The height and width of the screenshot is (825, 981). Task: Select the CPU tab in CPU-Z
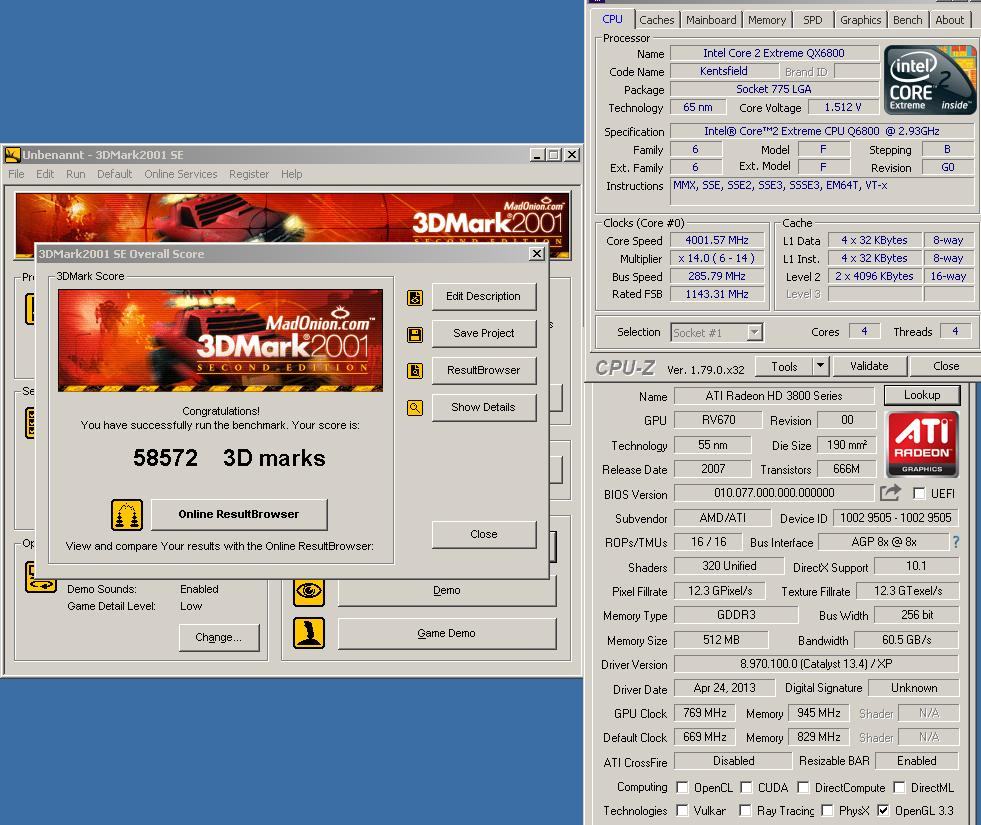coord(612,19)
